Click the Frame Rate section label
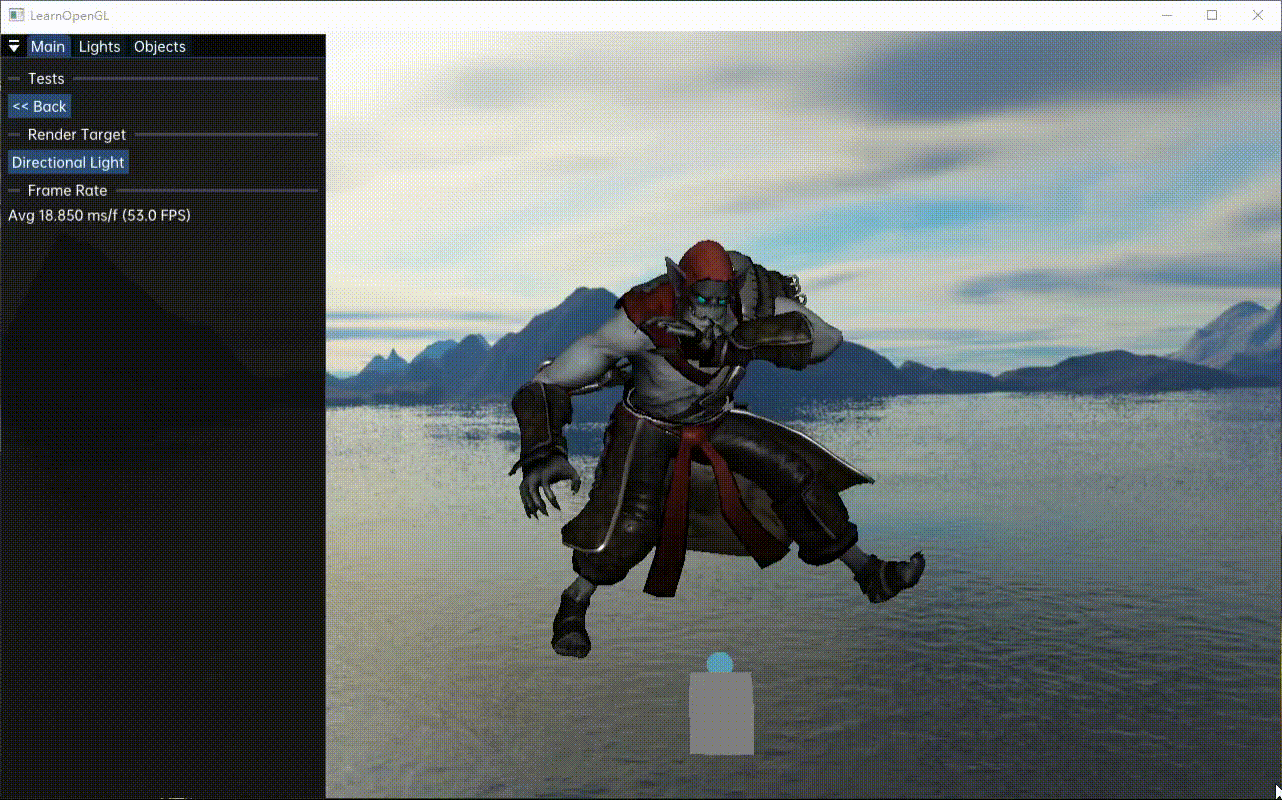This screenshot has height=800, width=1282. (67, 190)
